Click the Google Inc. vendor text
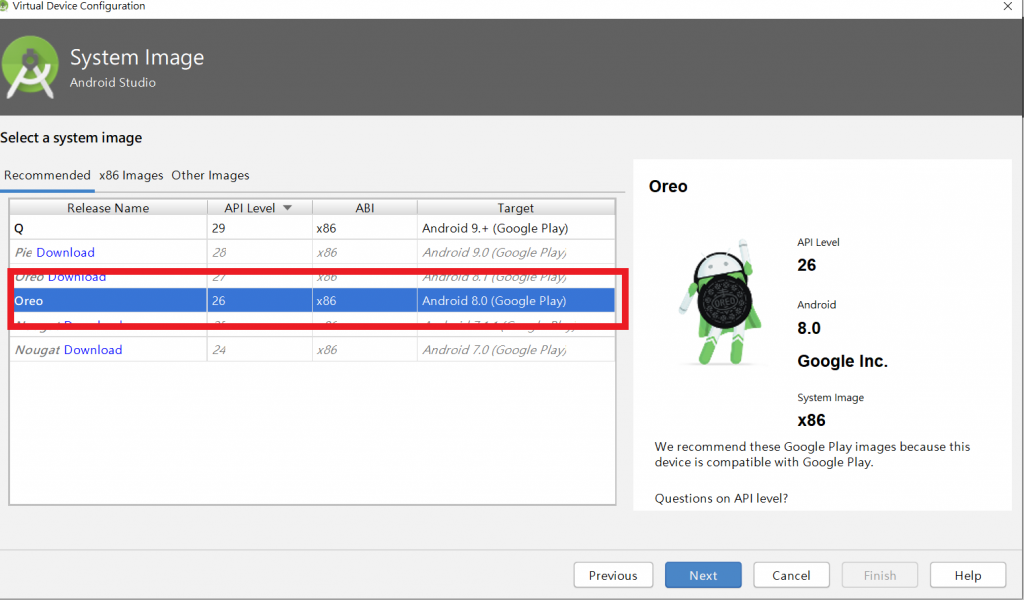This screenshot has width=1024, height=600. 842,361
